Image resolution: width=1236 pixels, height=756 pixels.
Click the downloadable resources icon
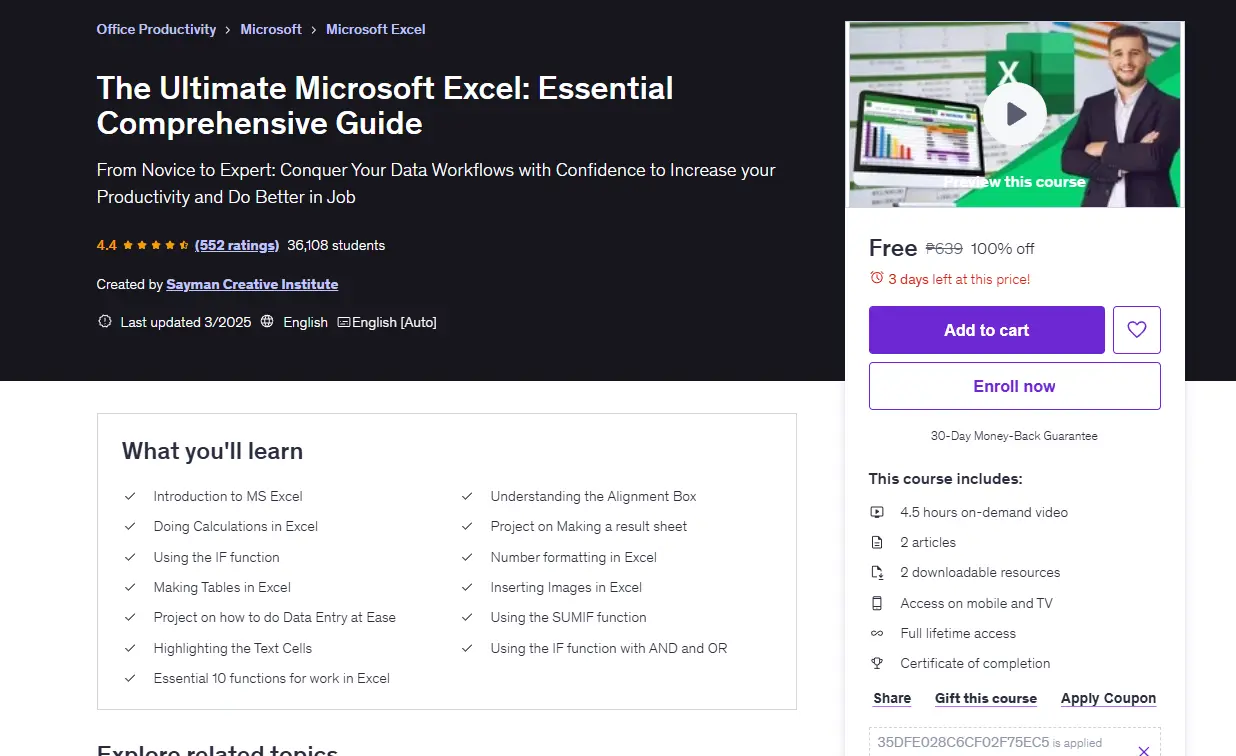[x=877, y=572]
